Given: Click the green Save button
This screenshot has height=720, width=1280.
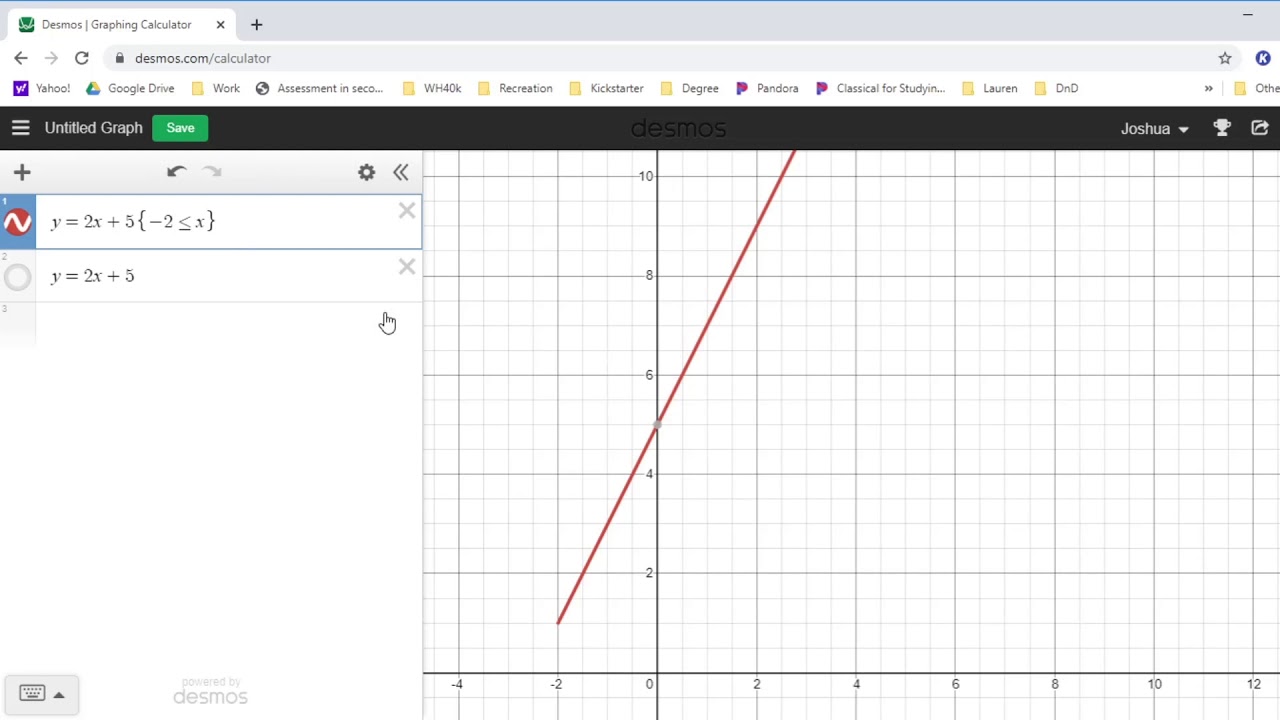Looking at the screenshot, I should click(x=180, y=128).
